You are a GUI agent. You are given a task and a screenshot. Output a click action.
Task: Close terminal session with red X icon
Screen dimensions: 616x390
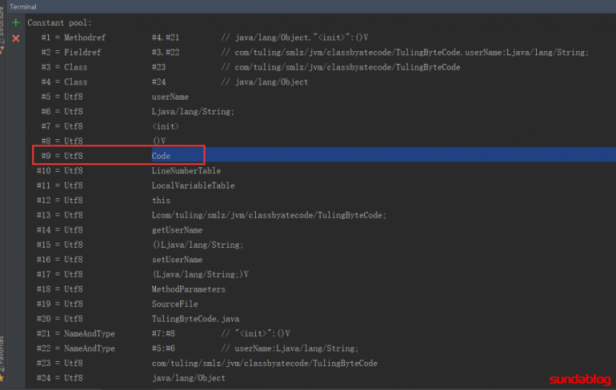pyautogui.click(x=16, y=38)
